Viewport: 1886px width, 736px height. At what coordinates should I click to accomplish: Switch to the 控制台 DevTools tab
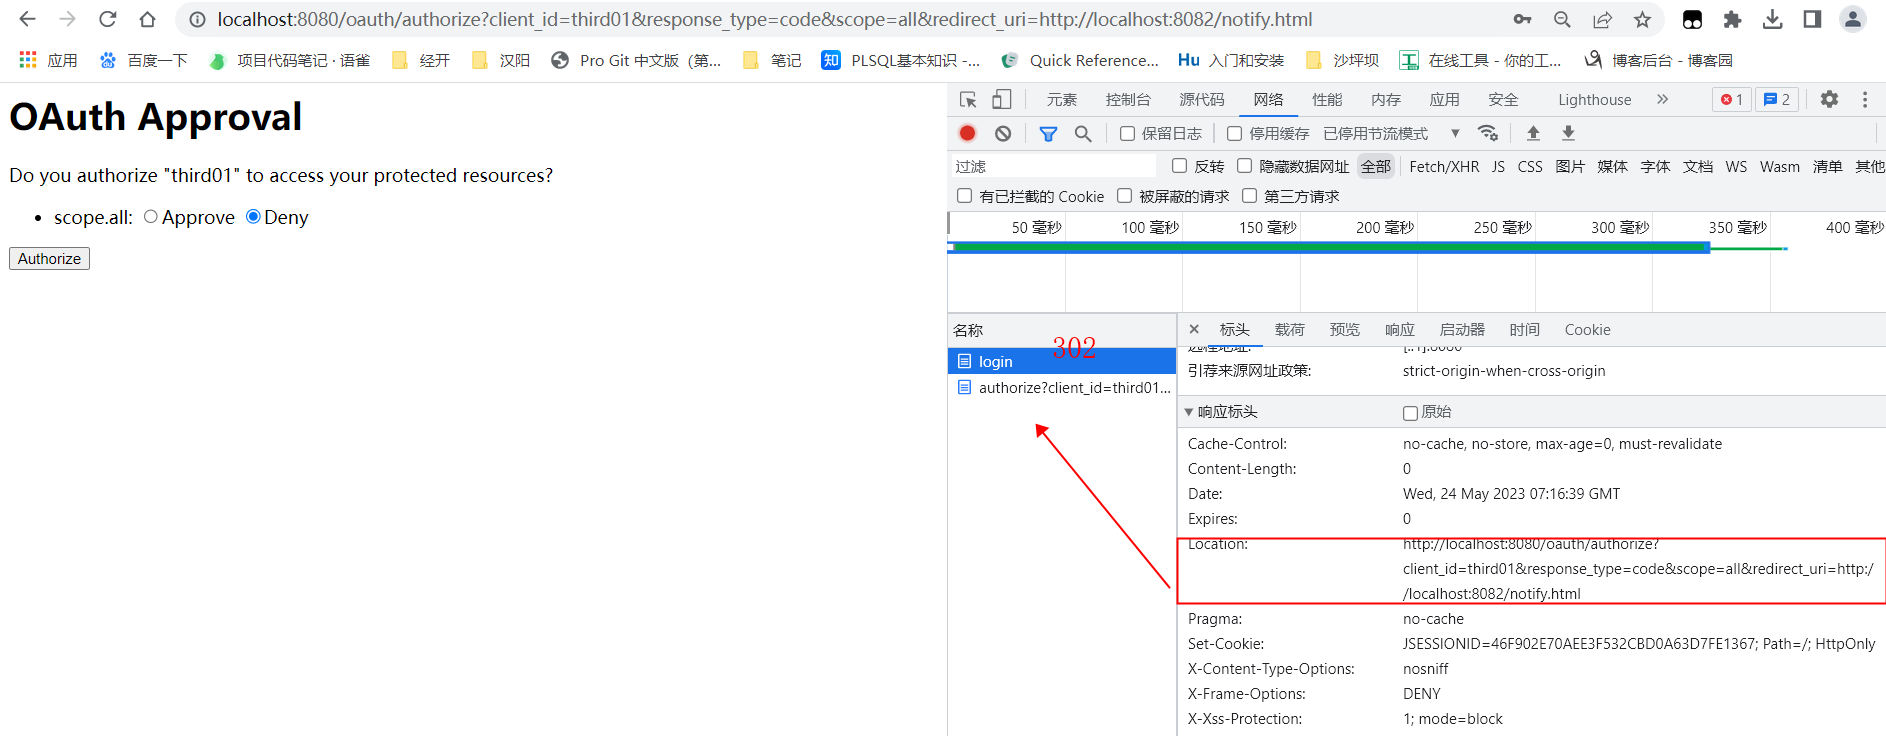click(1128, 99)
